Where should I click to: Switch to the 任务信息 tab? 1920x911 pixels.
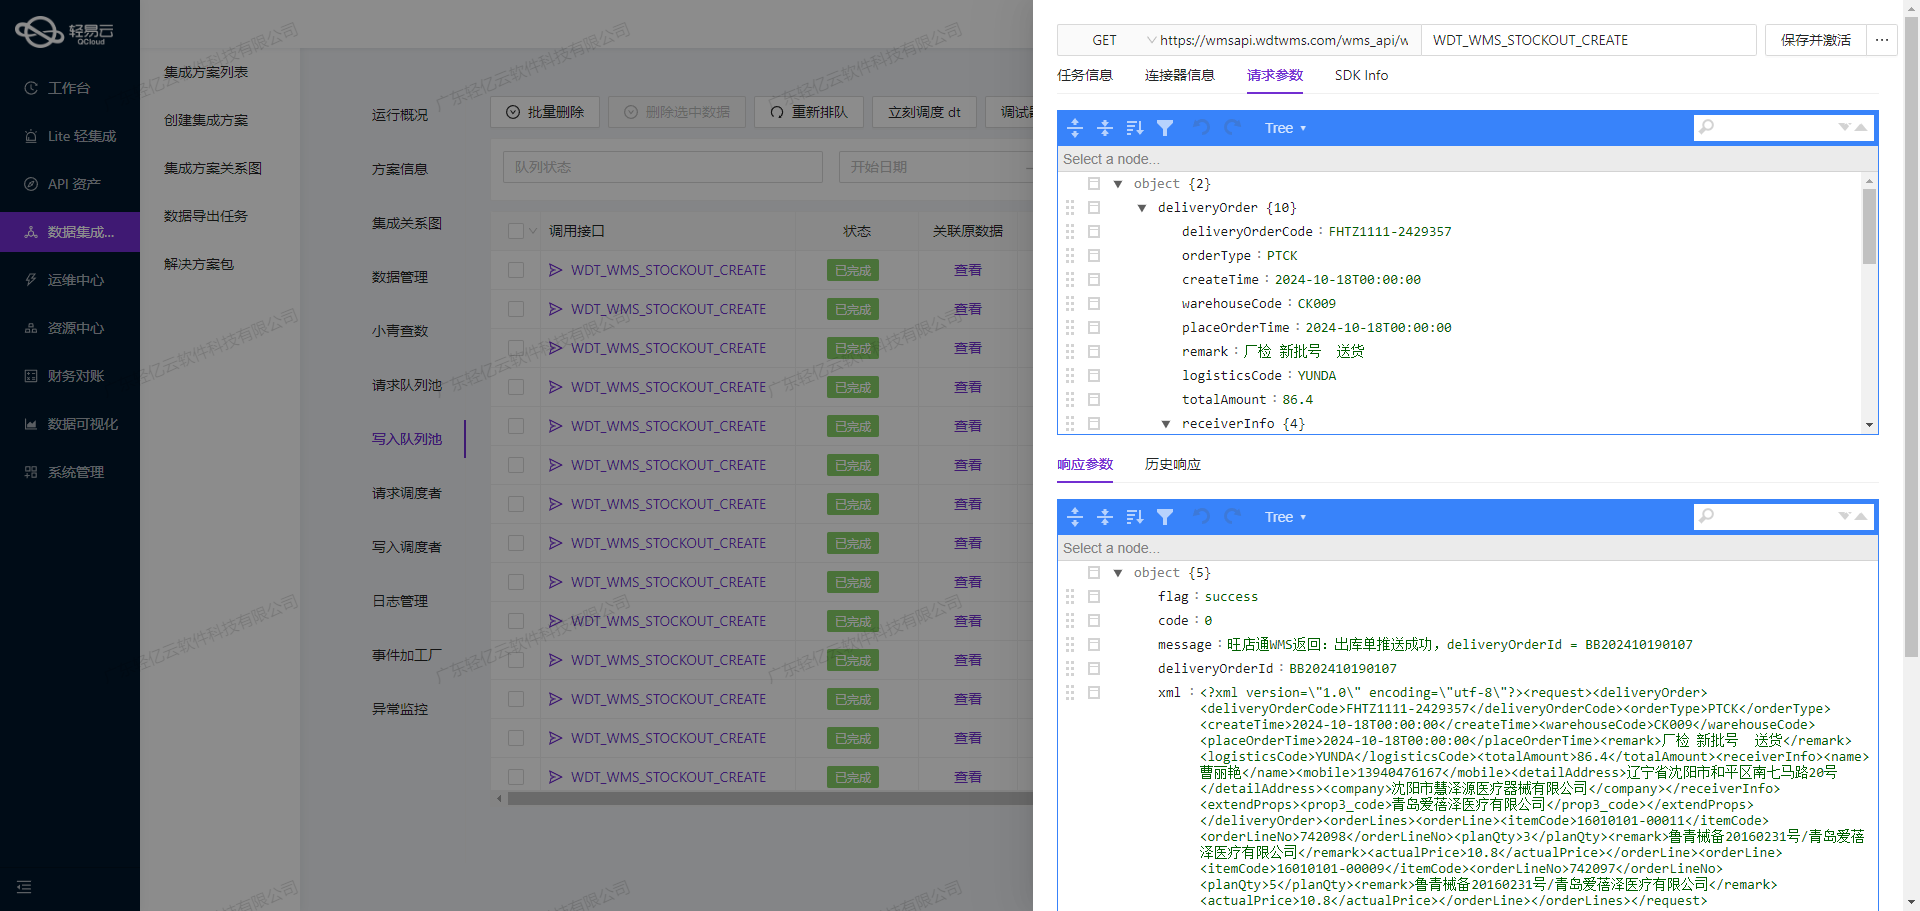tap(1085, 75)
